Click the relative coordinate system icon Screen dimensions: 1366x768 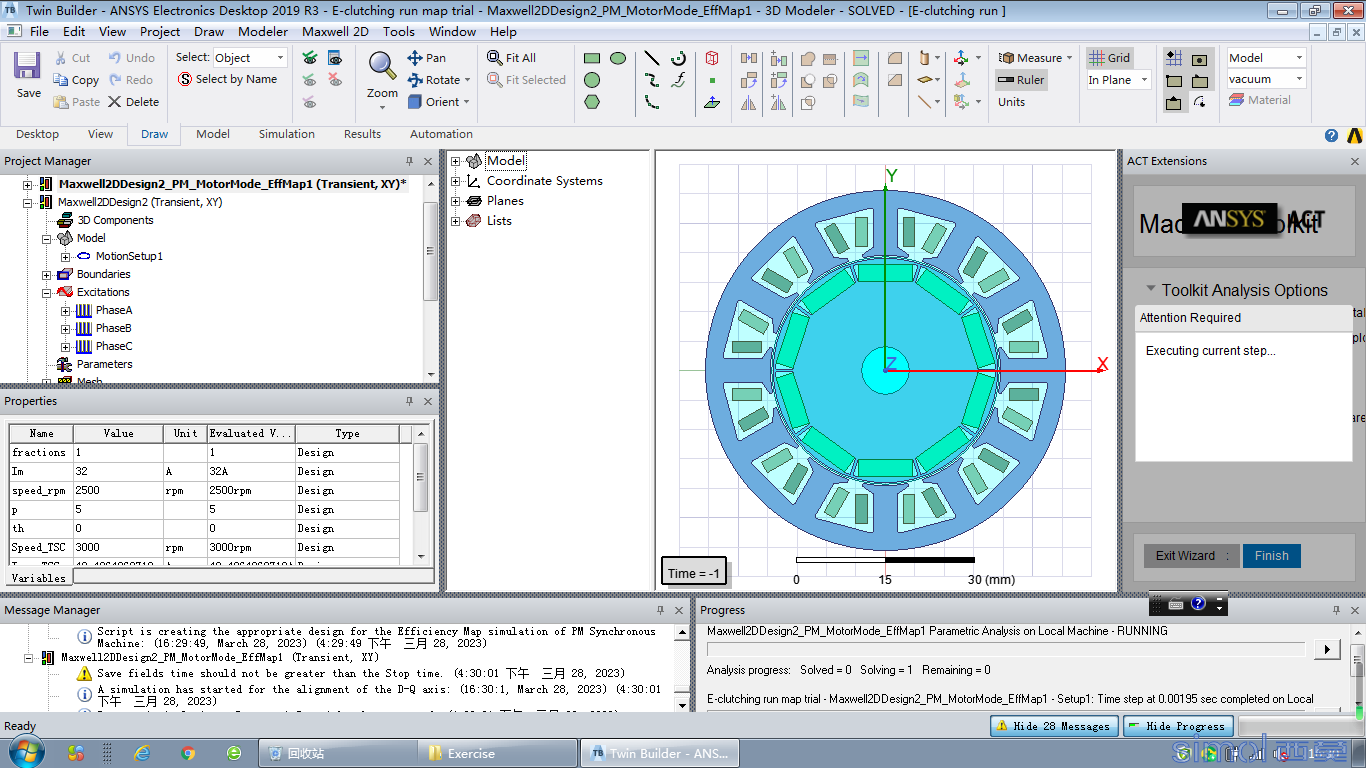pos(962,58)
